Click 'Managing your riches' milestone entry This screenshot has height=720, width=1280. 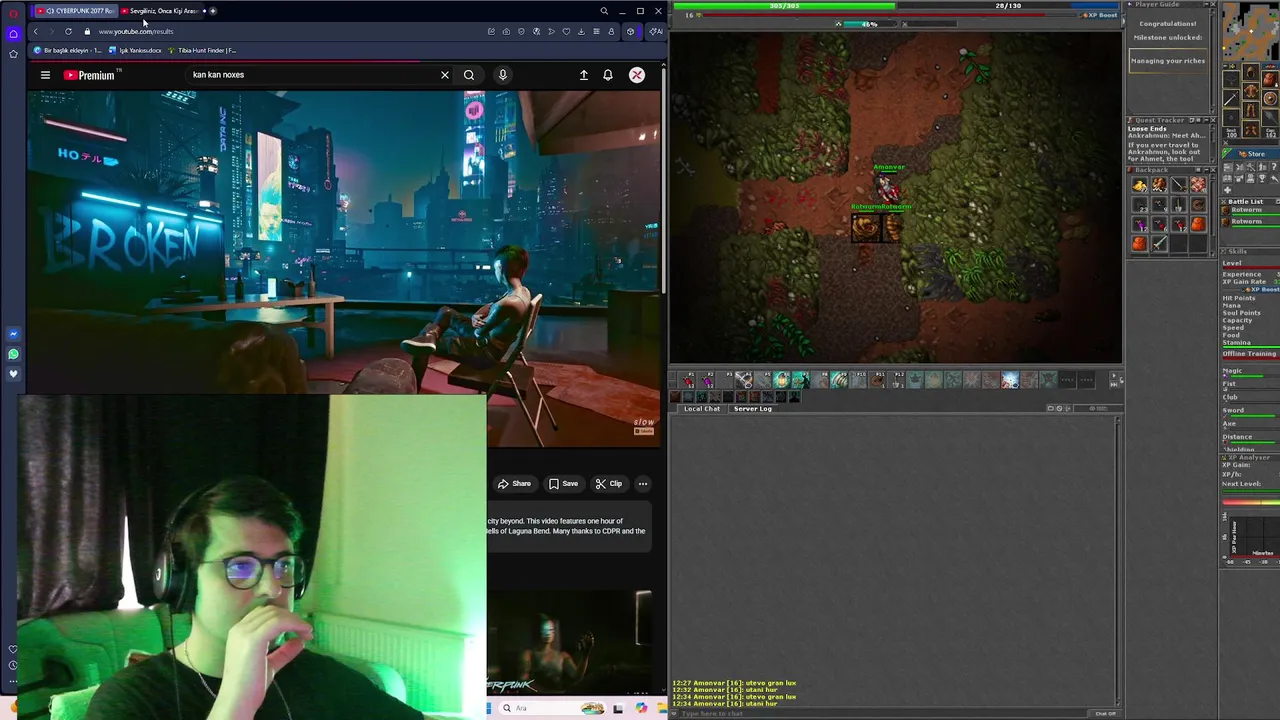pyautogui.click(x=1168, y=61)
